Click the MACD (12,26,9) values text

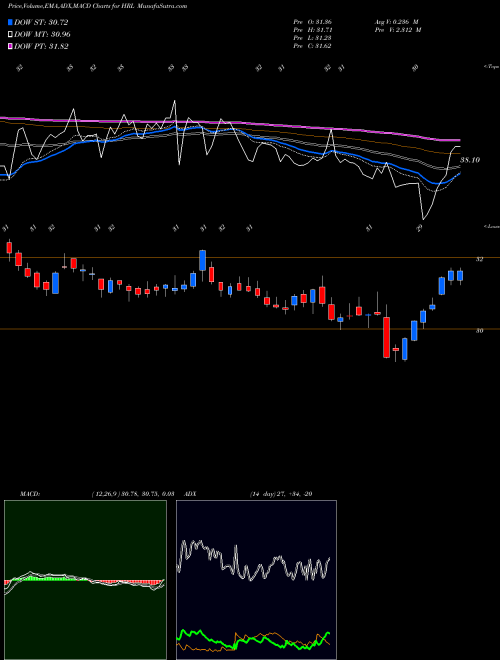(x=133, y=494)
